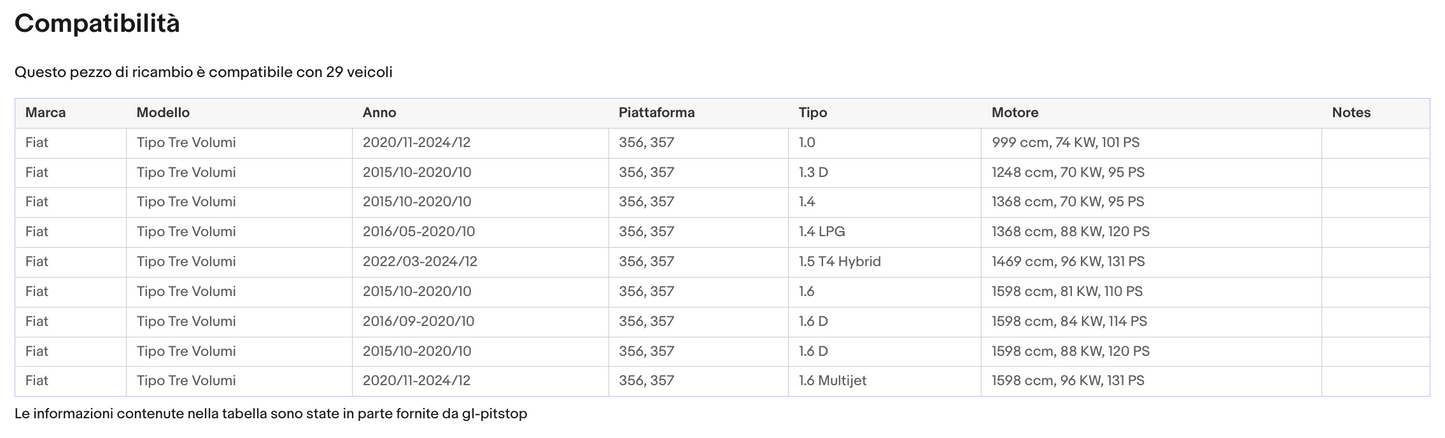Select the 999 ccm, 74 KW engine cell
The image size is (1445, 438).
[x=1066, y=143]
